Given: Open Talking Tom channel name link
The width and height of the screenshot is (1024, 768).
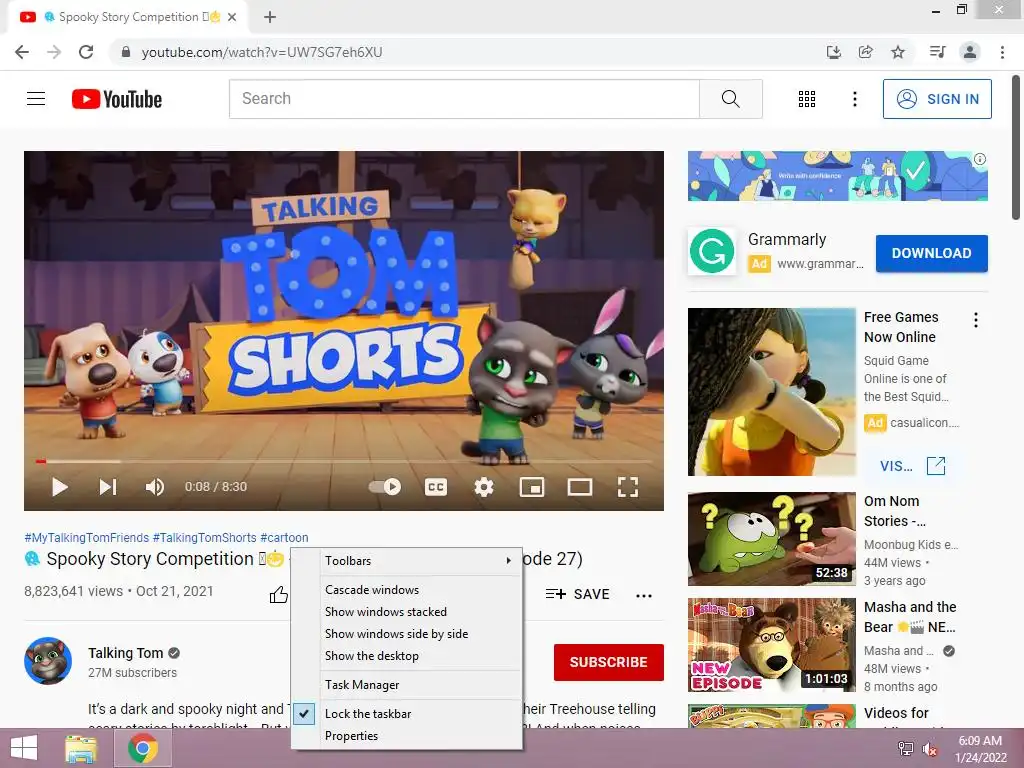Looking at the screenshot, I should coord(125,653).
